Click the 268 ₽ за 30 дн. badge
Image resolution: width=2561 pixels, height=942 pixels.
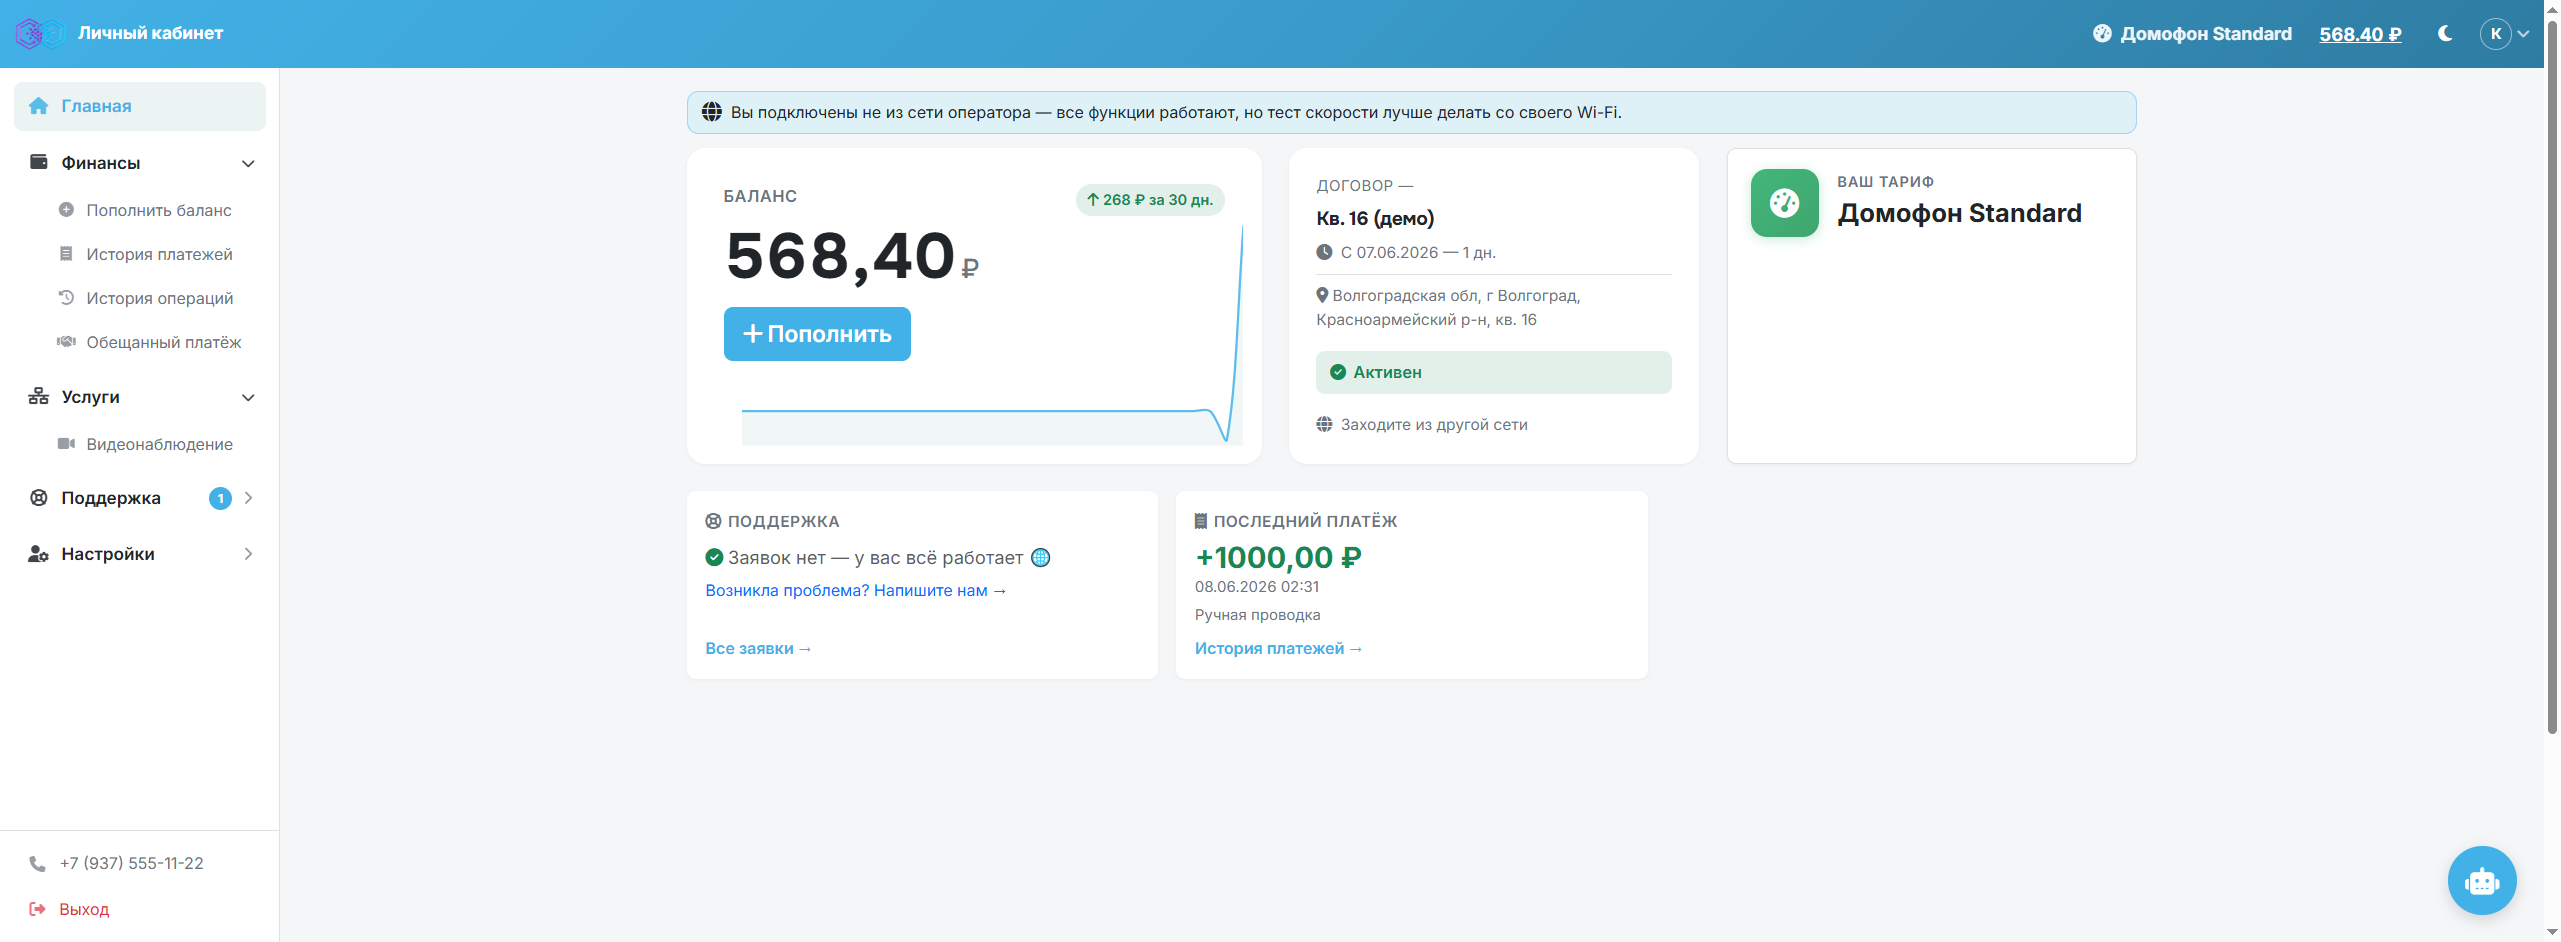click(x=1150, y=200)
